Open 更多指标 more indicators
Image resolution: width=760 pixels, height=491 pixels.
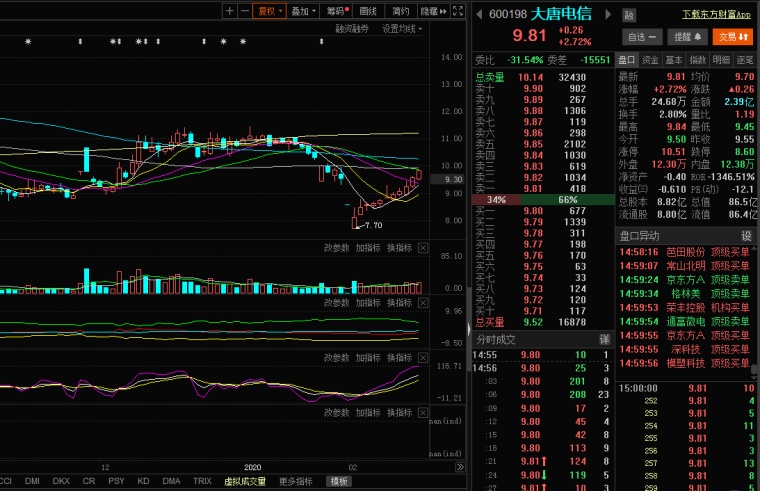296,481
